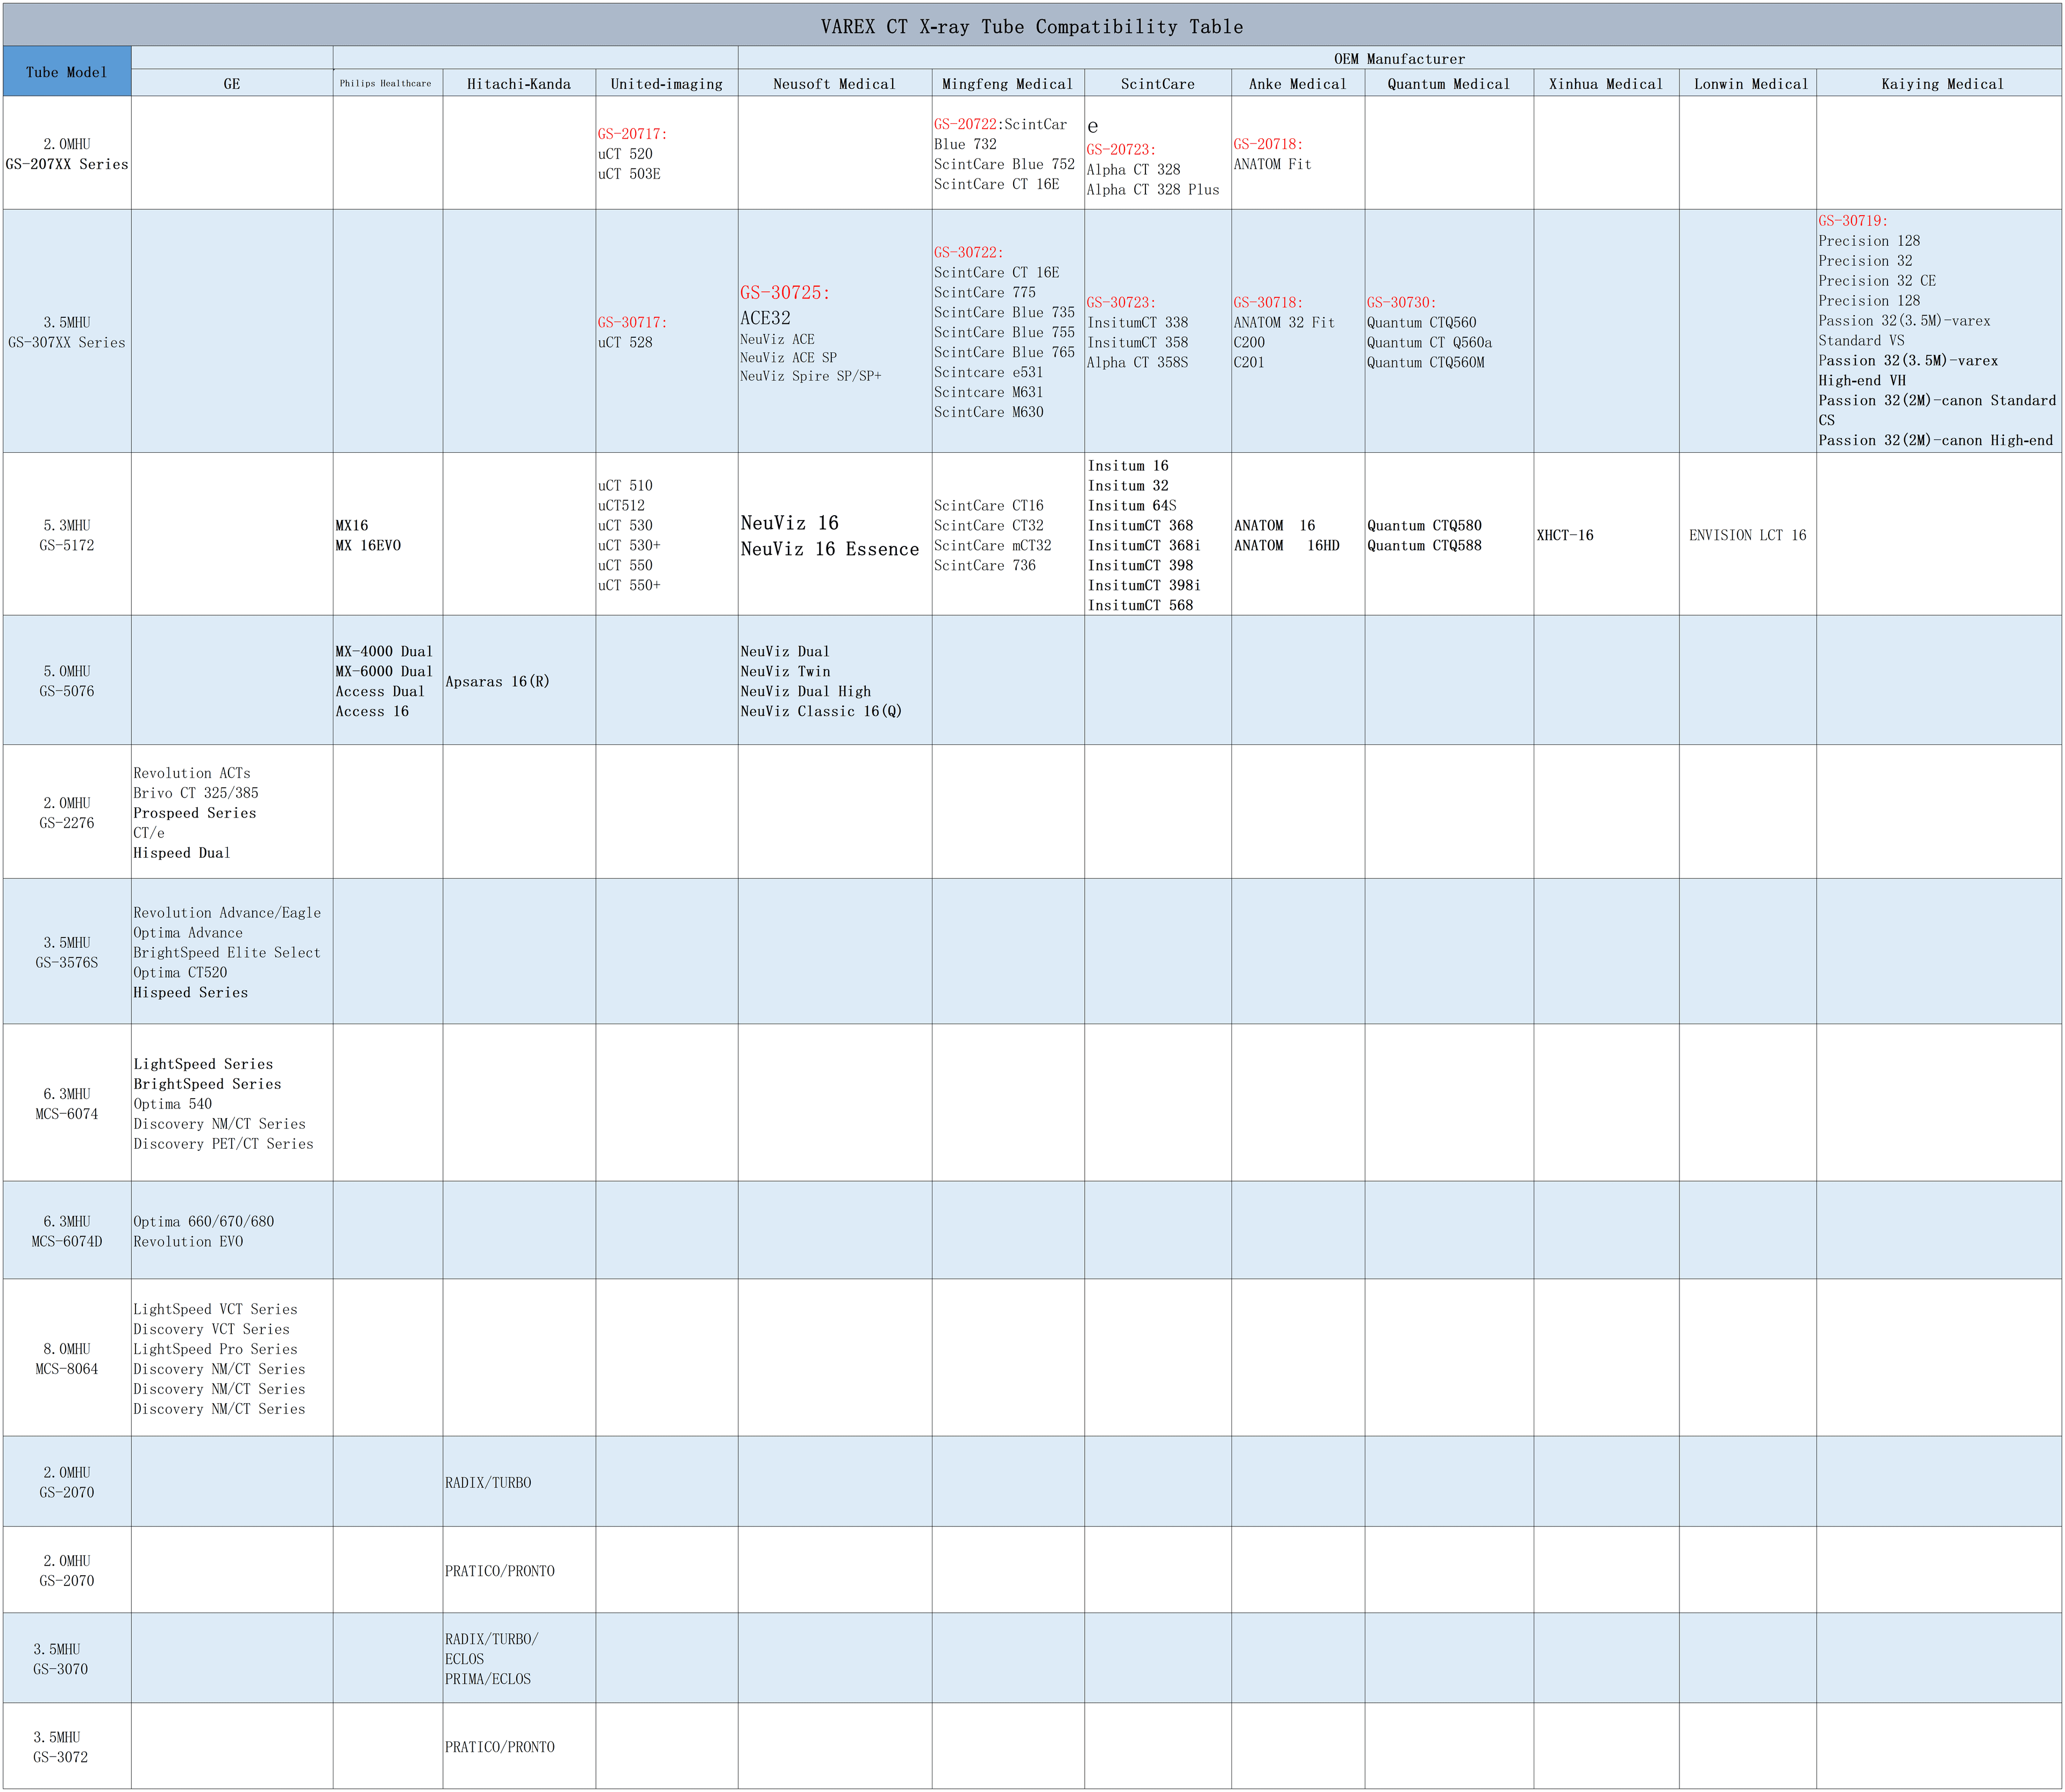The height and width of the screenshot is (1792, 2065).
Task: Select the "Hispeed Dual" entry
Action: tap(182, 853)
